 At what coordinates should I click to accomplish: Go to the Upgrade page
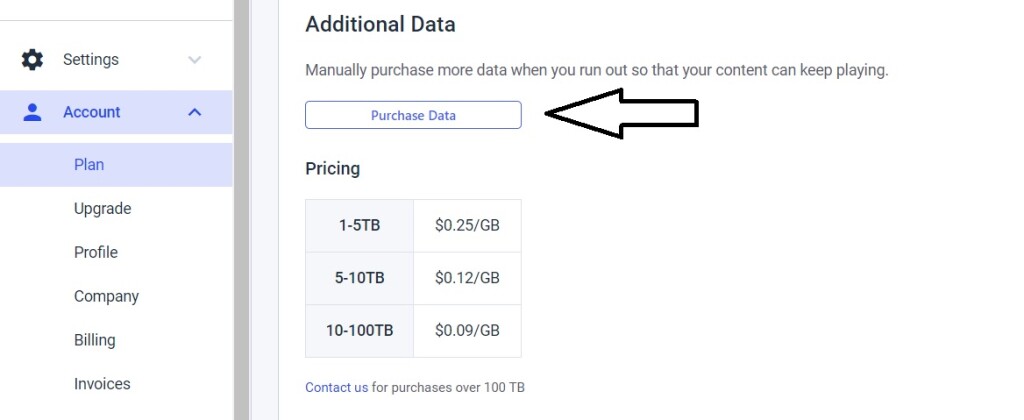[103, 209]
